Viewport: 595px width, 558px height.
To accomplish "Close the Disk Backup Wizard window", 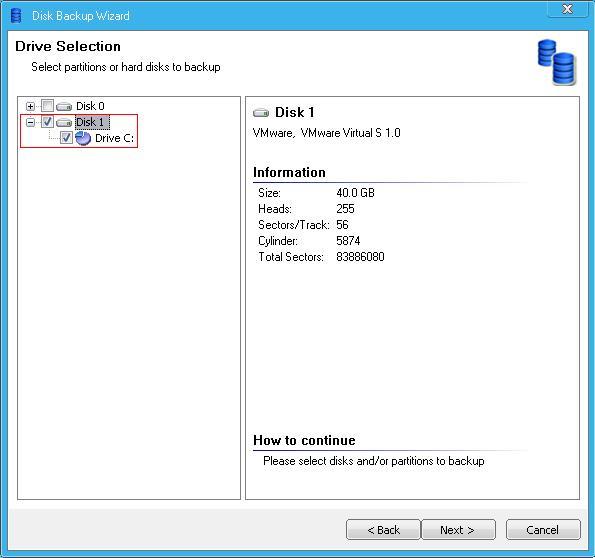I will click(x=567, y=8).
